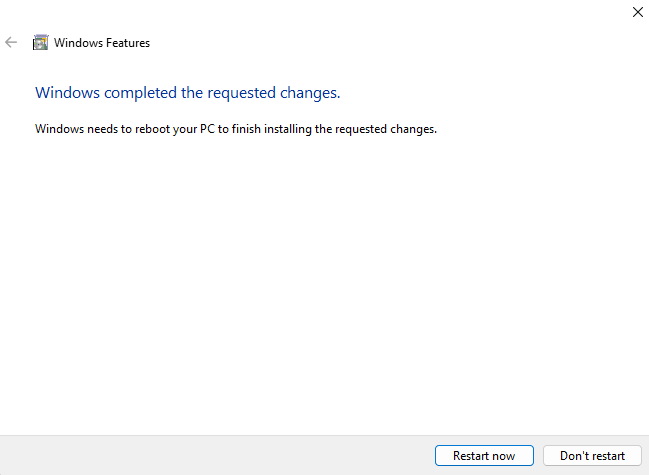The height and width of the screenshot is (475, 649).
Task: Go back with the back arrow
Action: pos(12,43)
